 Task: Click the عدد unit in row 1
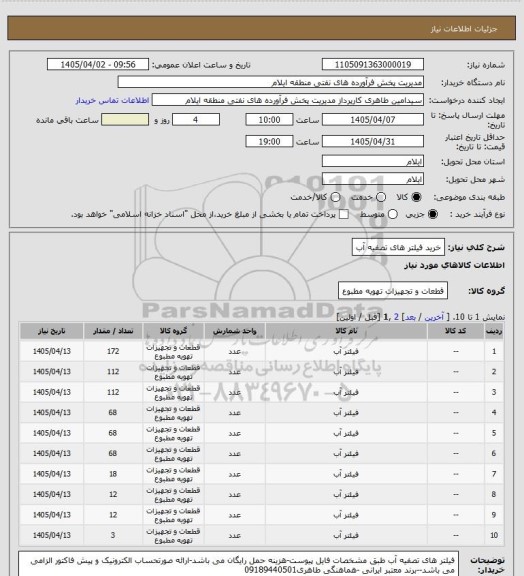234,352
